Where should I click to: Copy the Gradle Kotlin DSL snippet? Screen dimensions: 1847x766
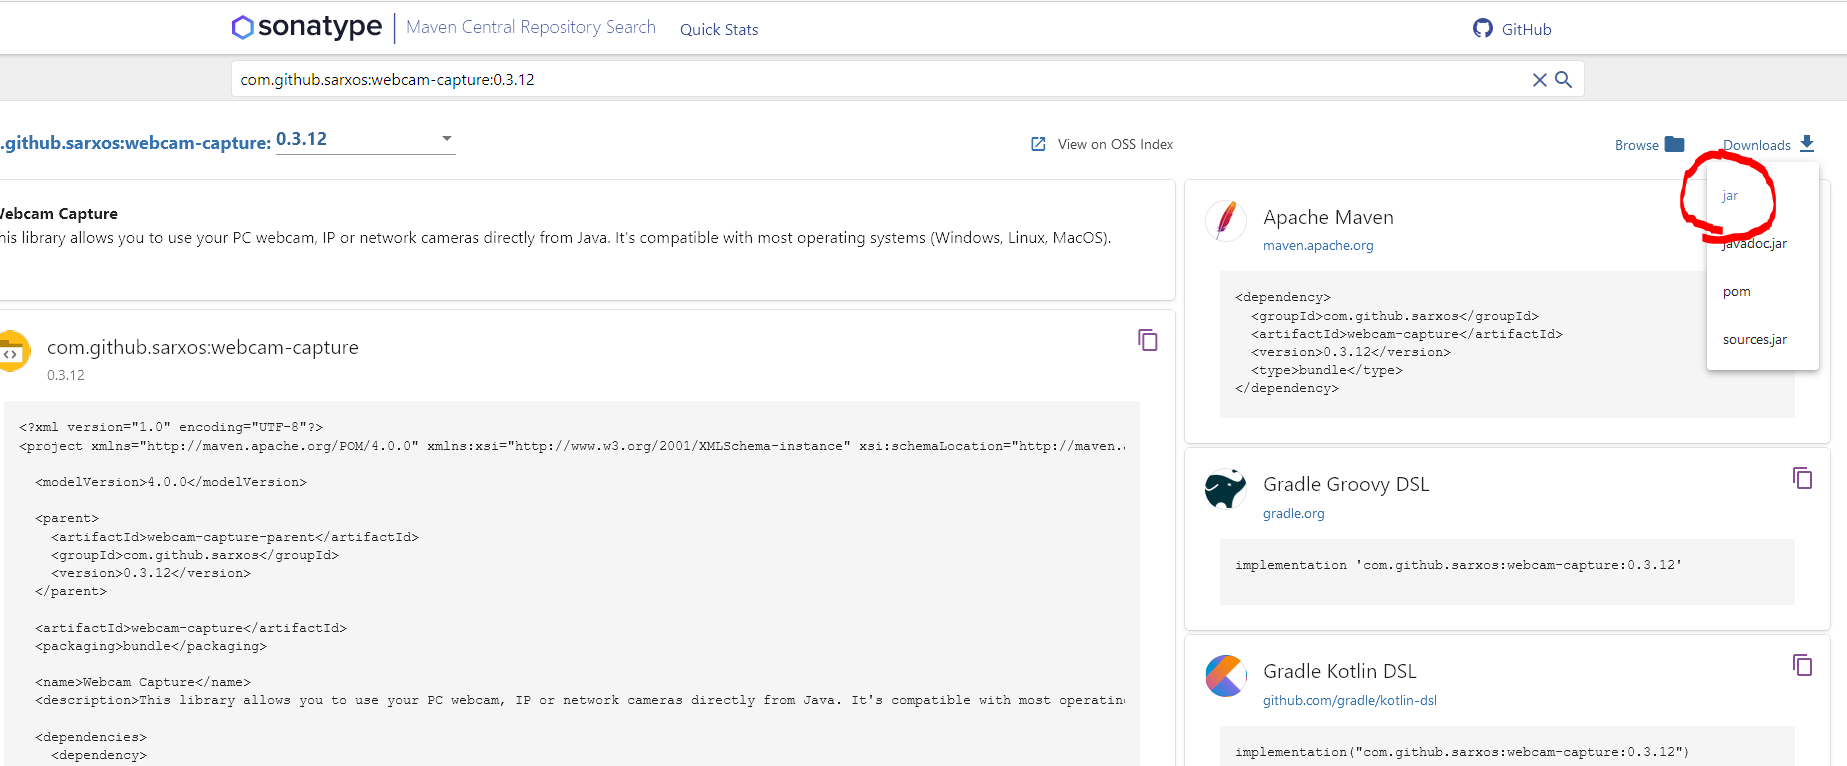tap(1802, 665)
